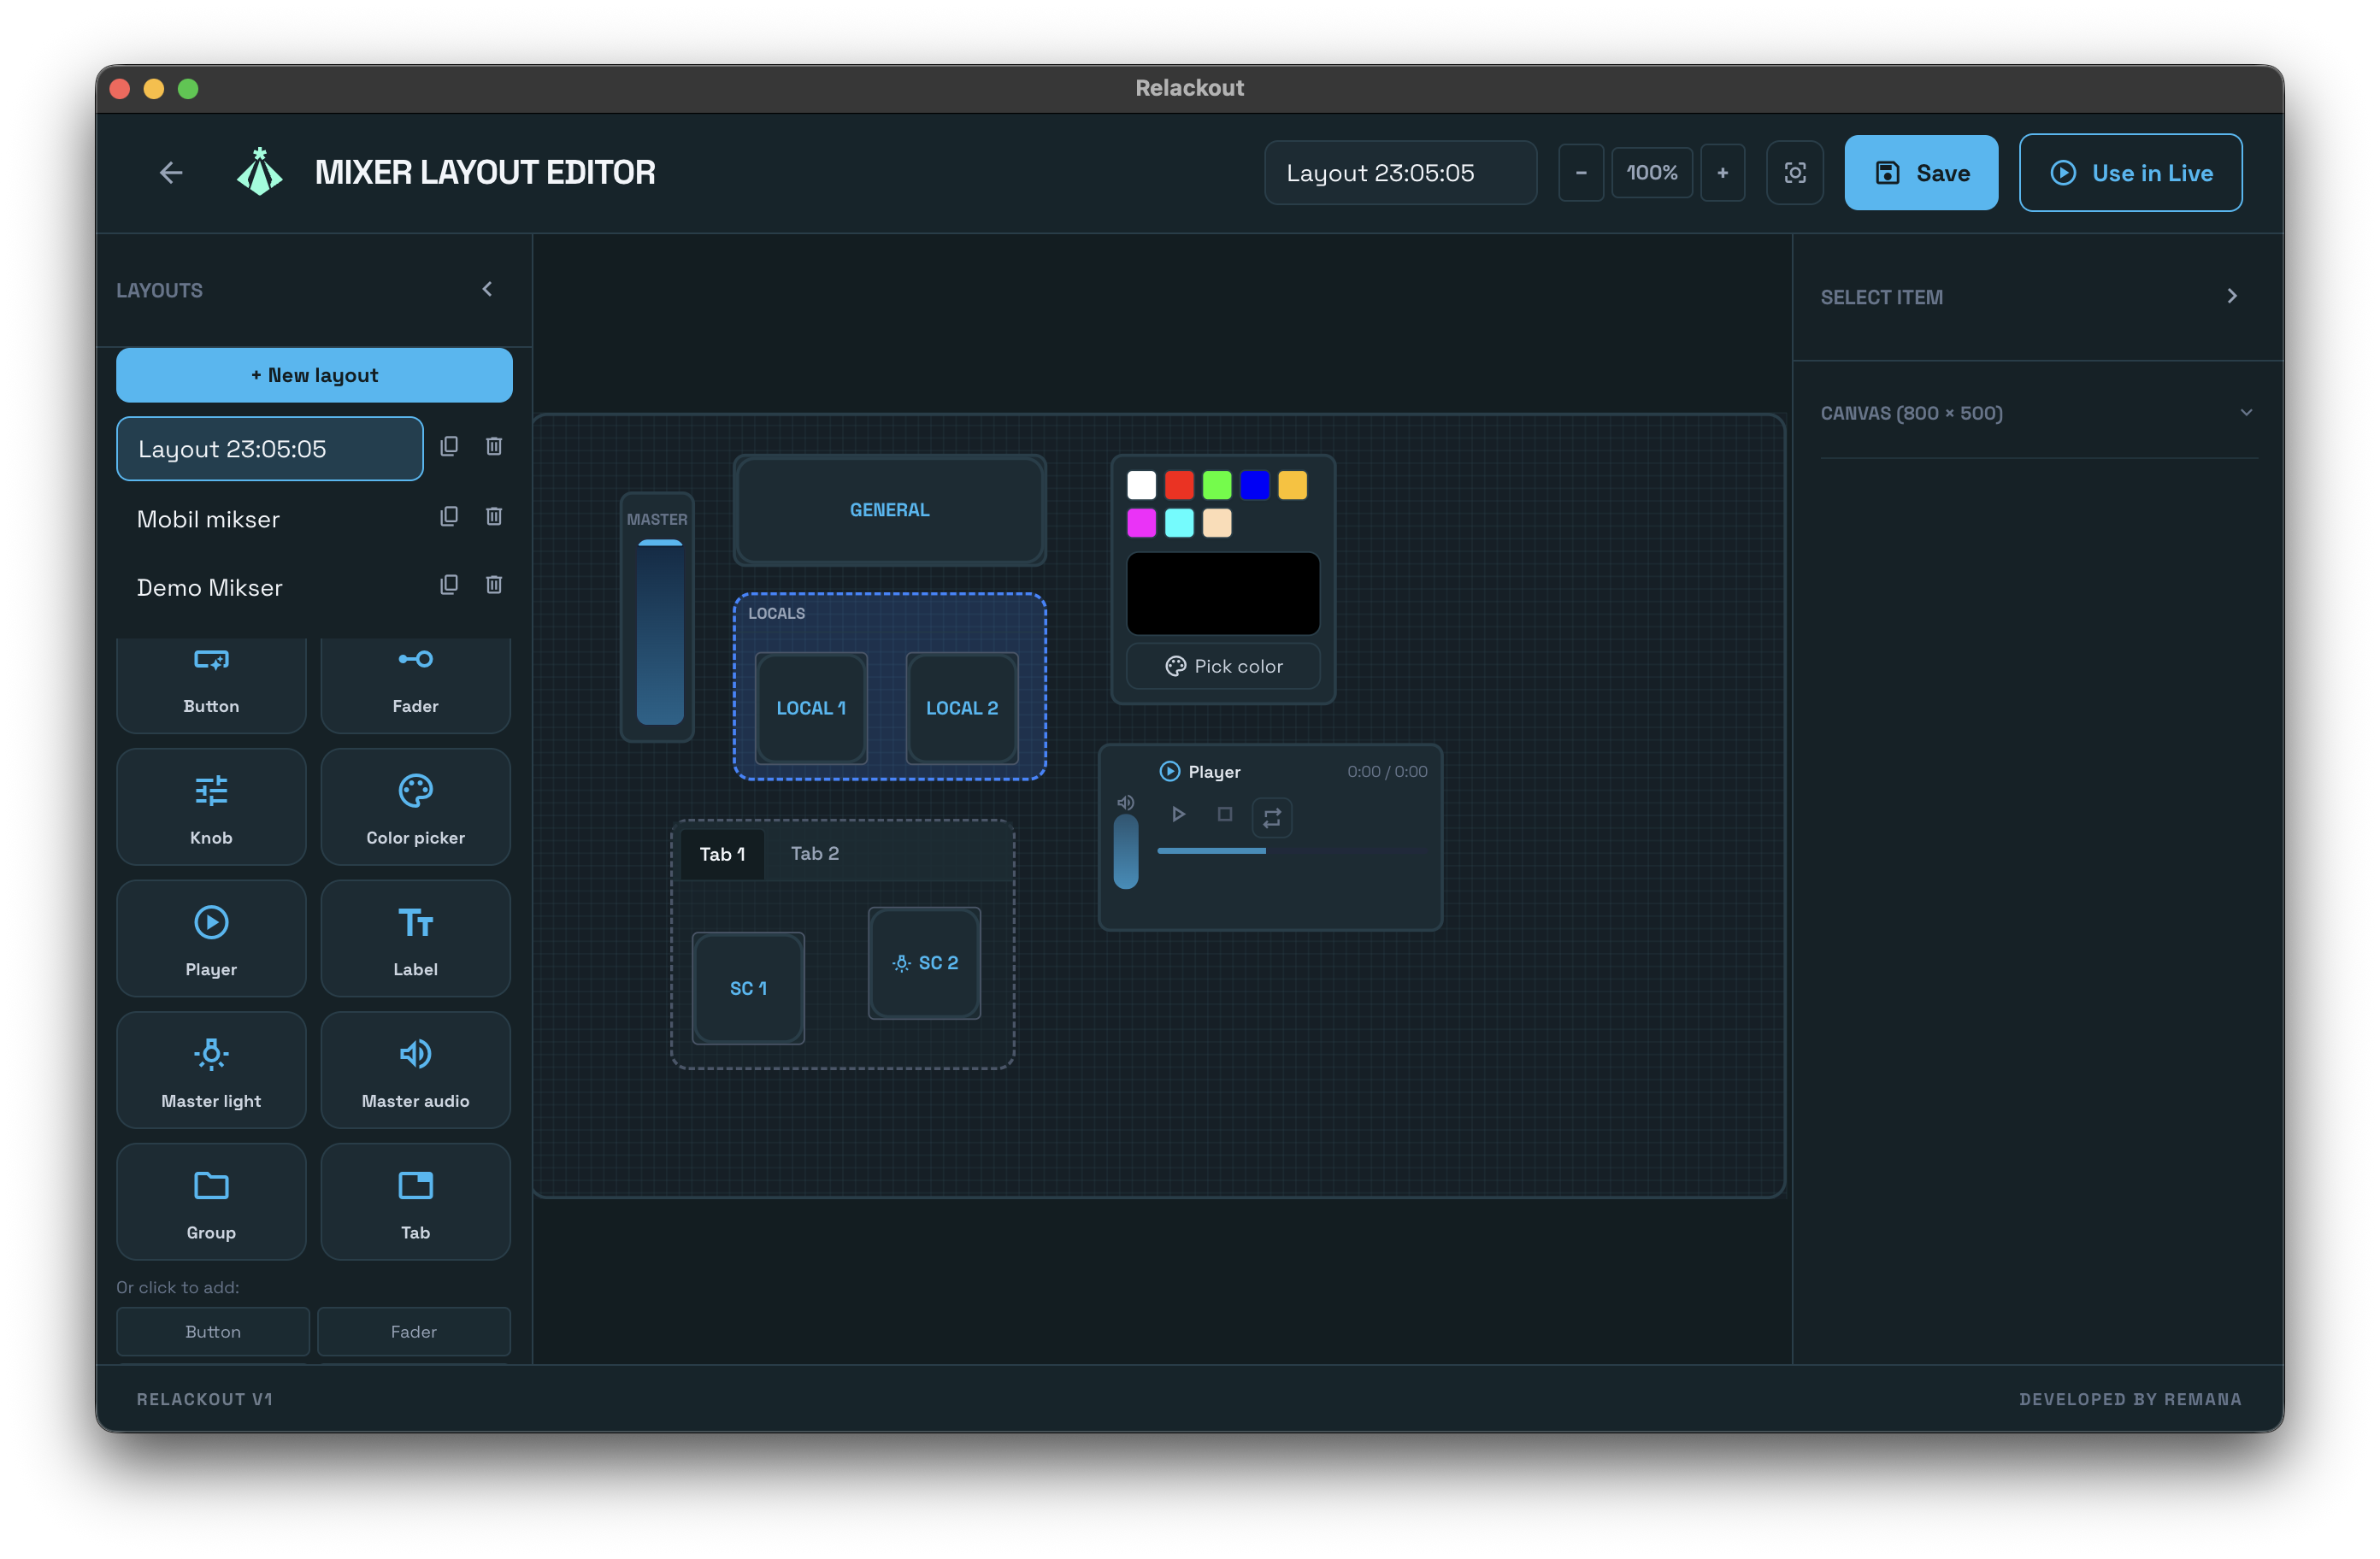Select the Knob widget tile
2380x1559 pixels.
pos(211,807)
